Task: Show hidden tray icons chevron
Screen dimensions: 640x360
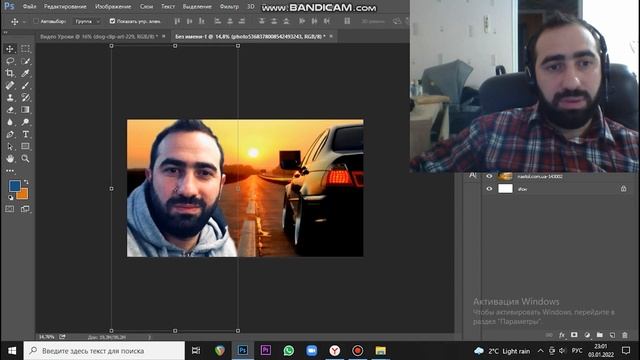Action: coord(540,351)
